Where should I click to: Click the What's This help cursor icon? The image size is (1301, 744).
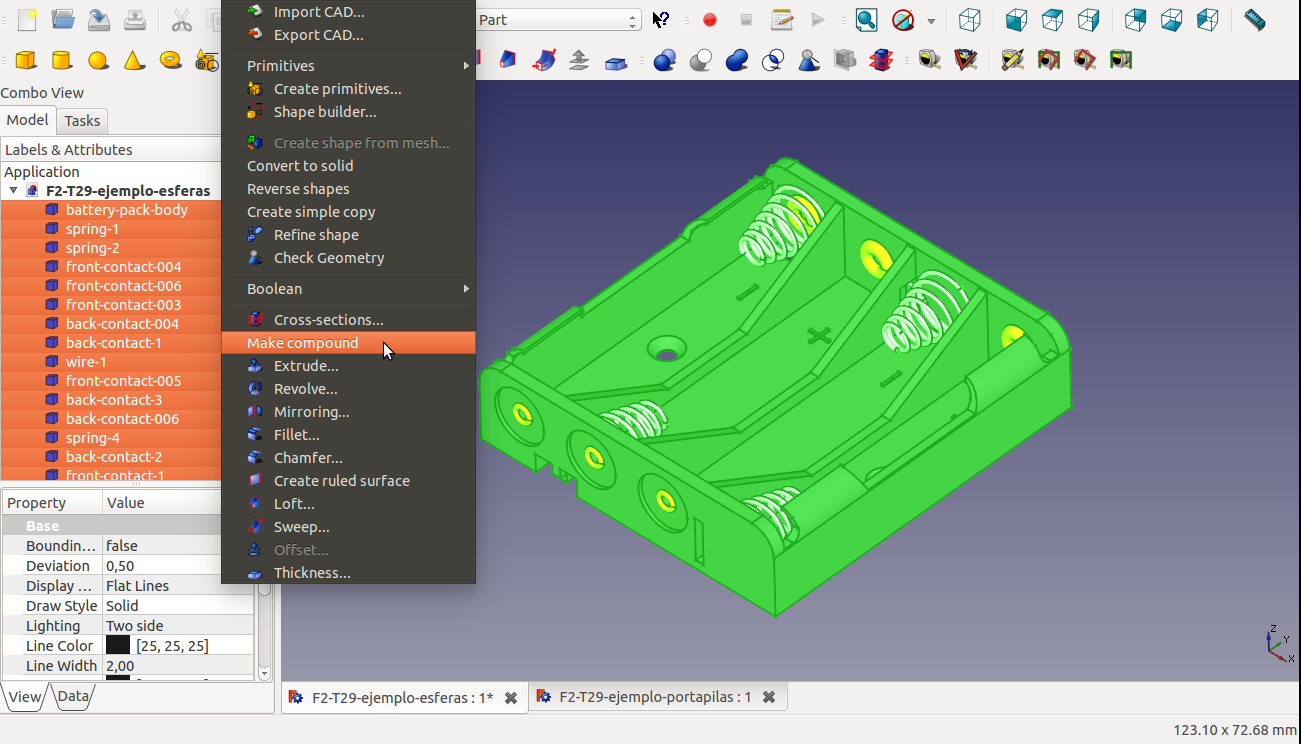coord(661,20)
